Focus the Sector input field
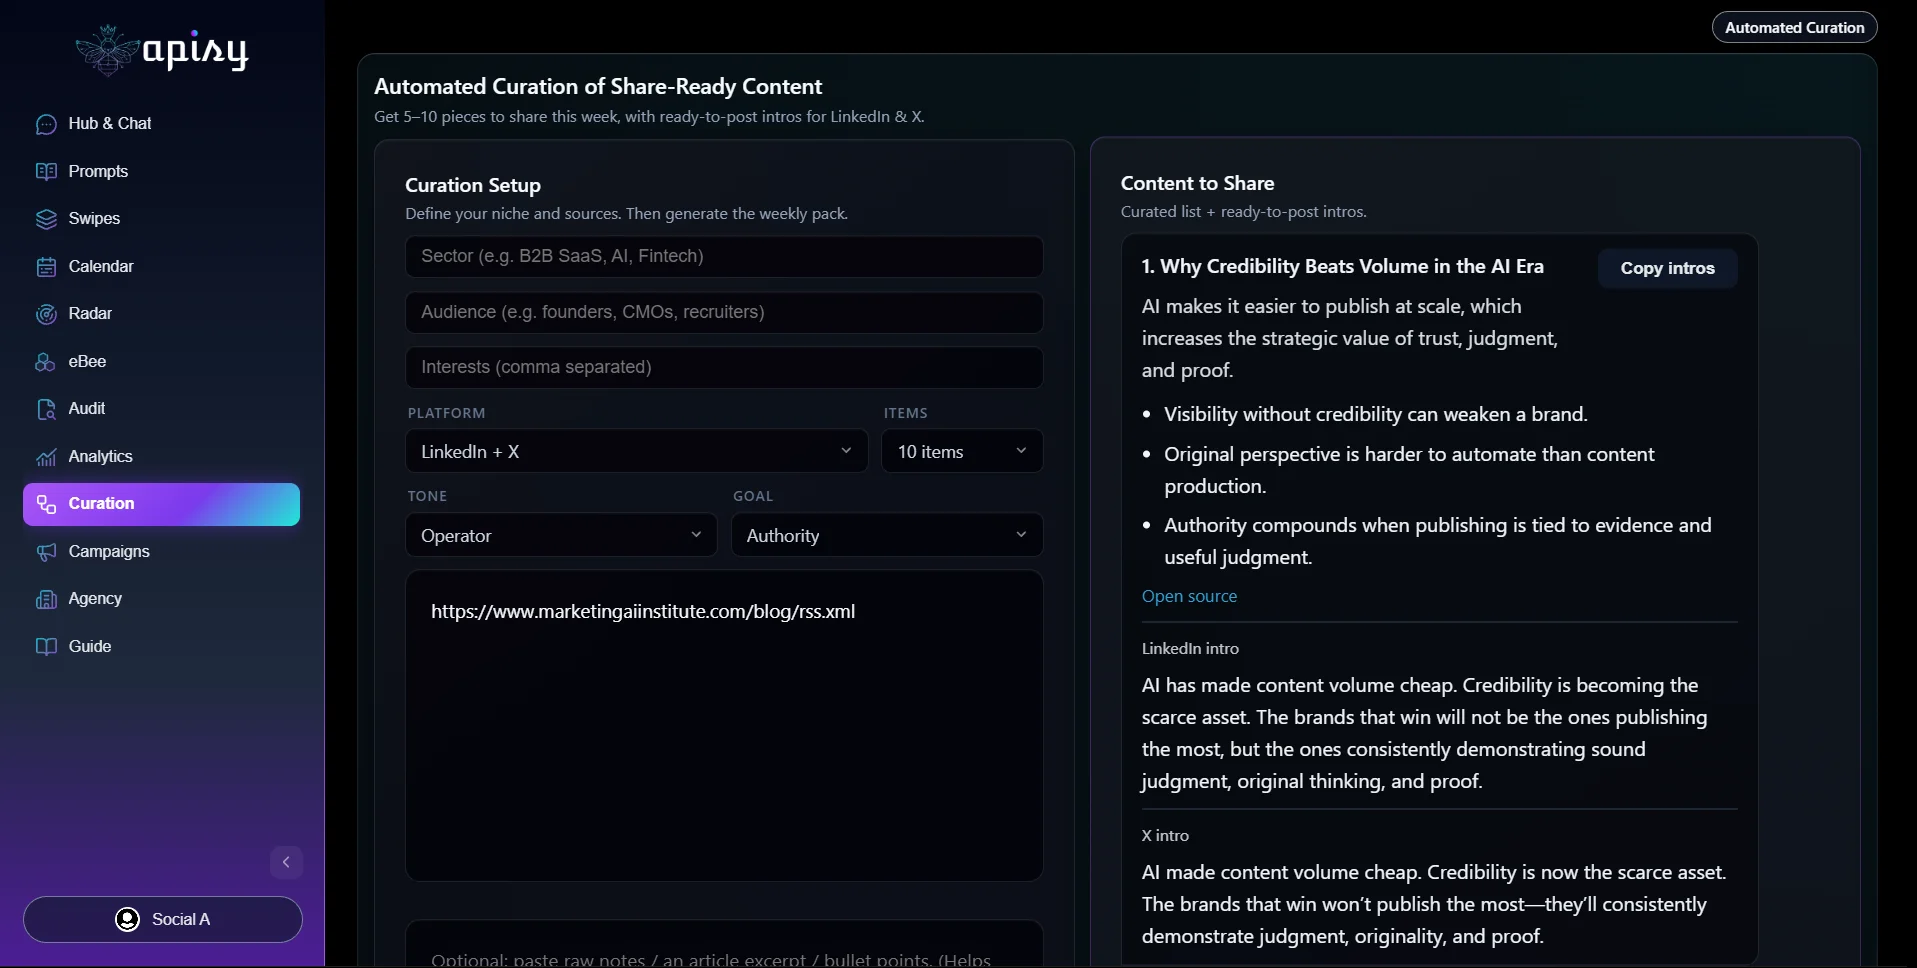Screen dimensions: 1917x968 point(724,256)
